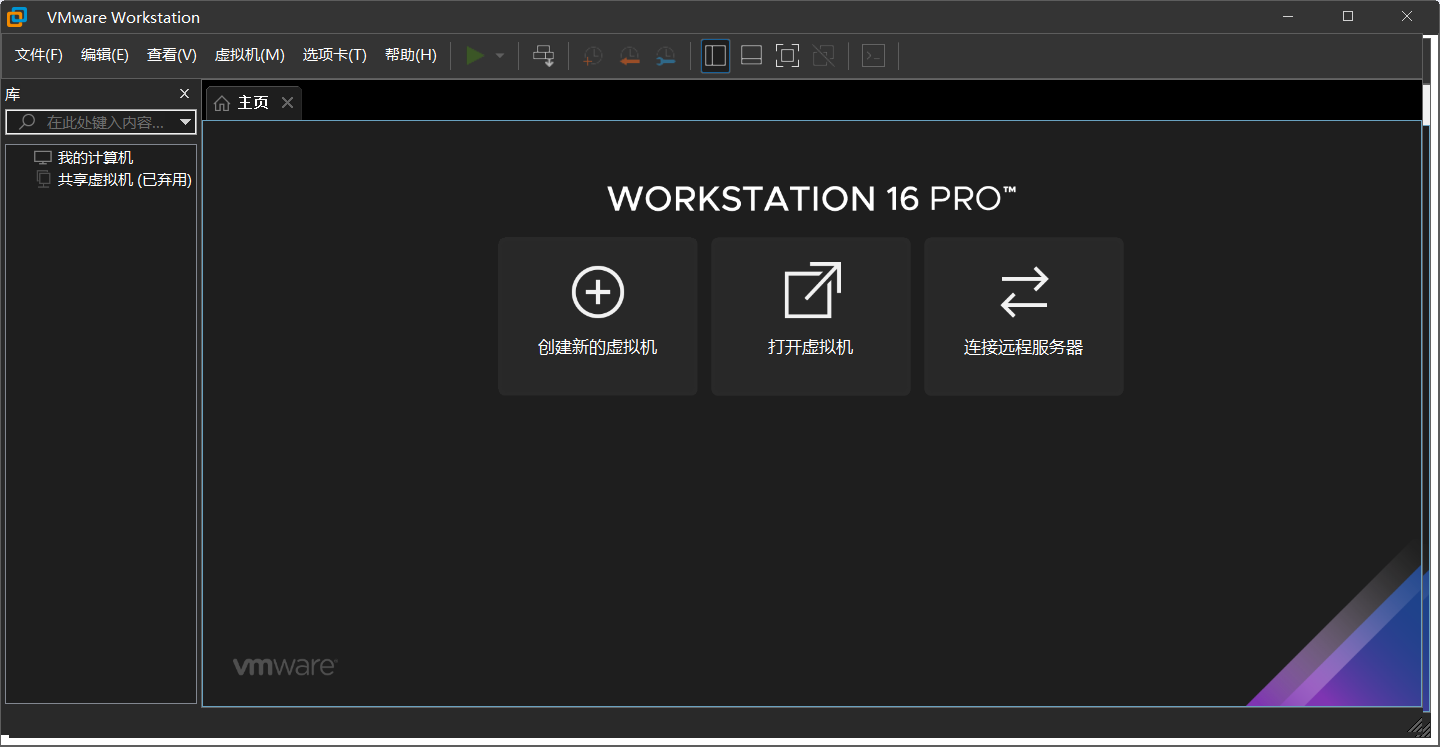Click the console view terminal icon
Screen dimensions: 1440x747
click(x=873, y=56)
